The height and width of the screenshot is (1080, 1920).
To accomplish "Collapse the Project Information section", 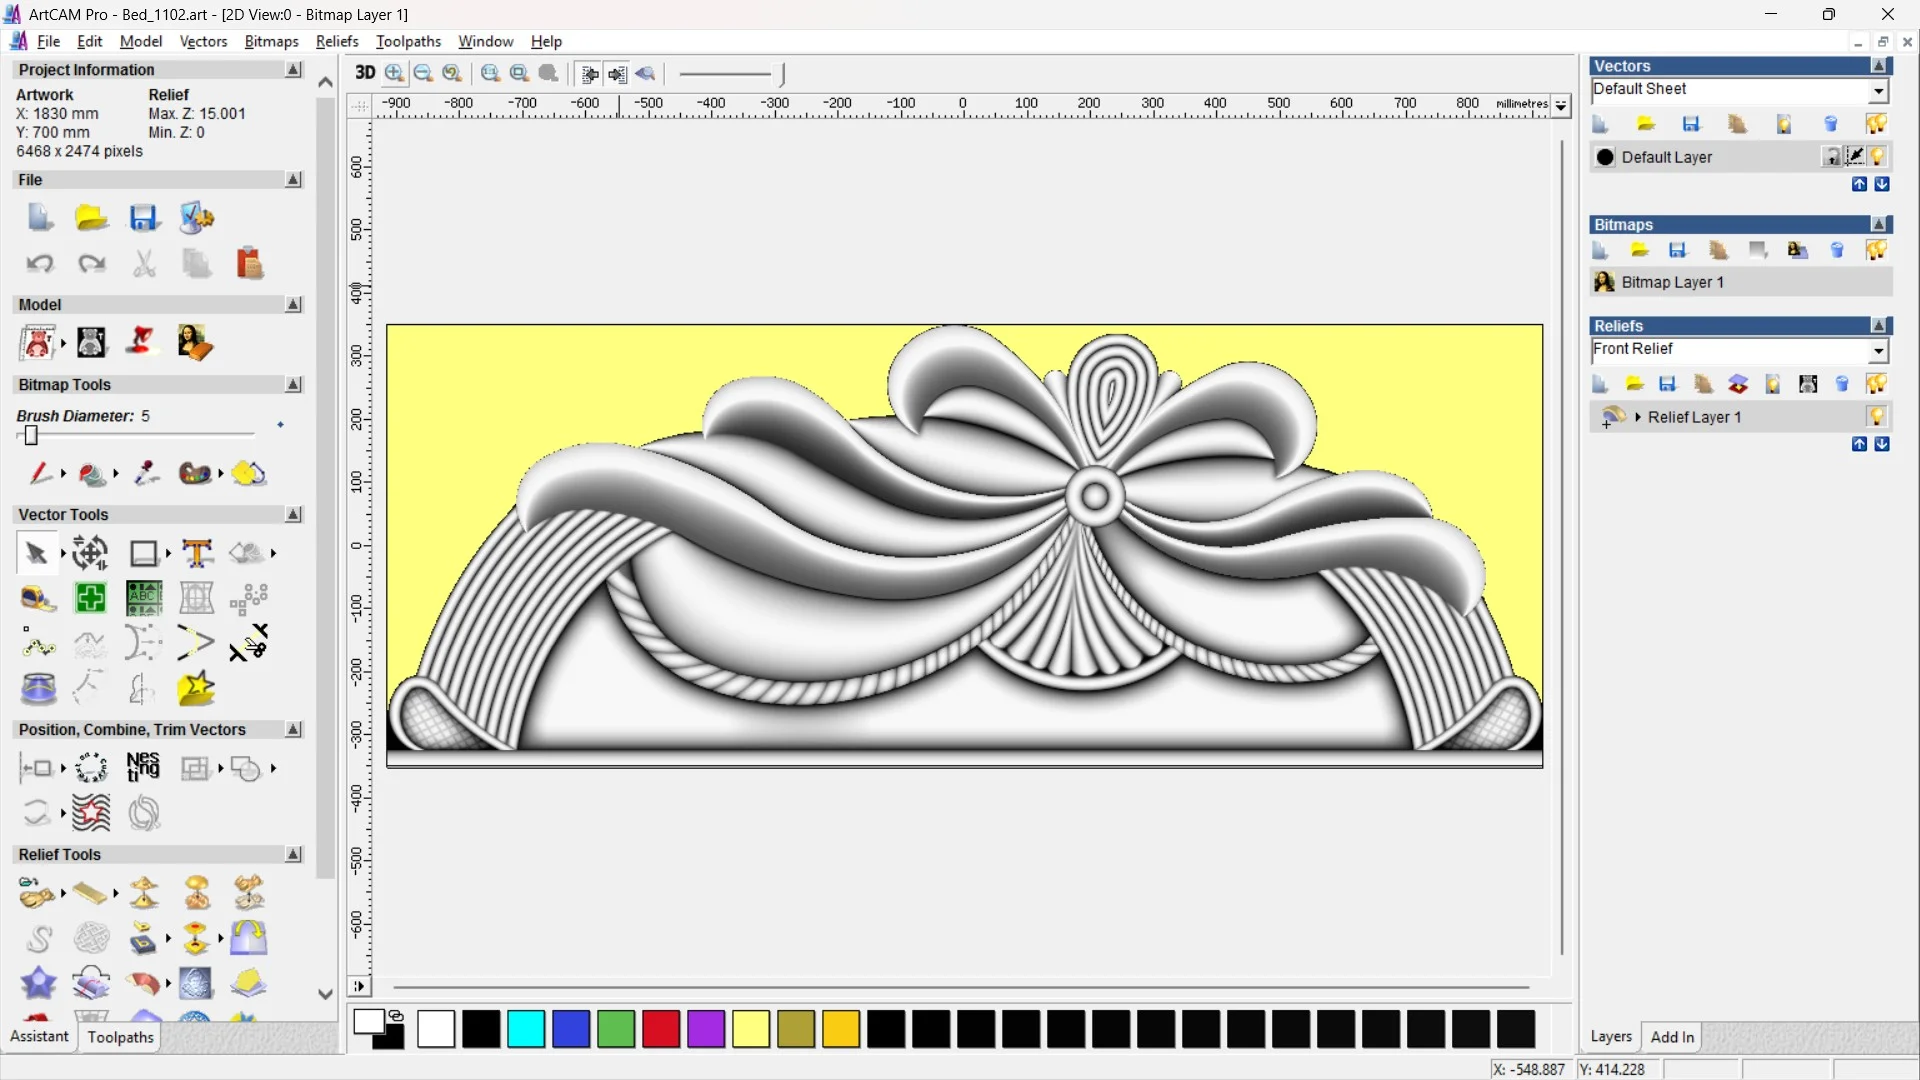I will (x=293, y=70).
